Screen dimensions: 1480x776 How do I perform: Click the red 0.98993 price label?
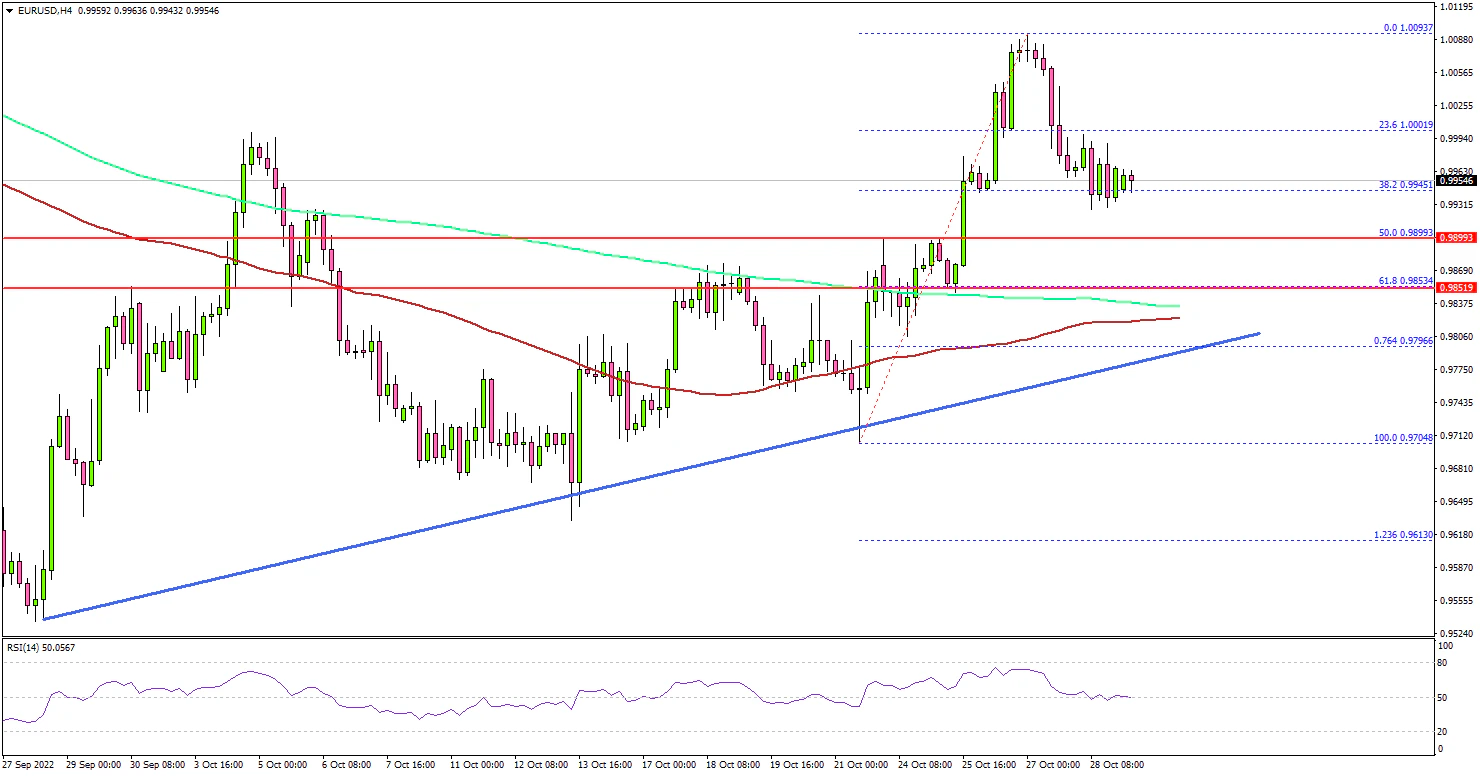[x=1458, y=238]
